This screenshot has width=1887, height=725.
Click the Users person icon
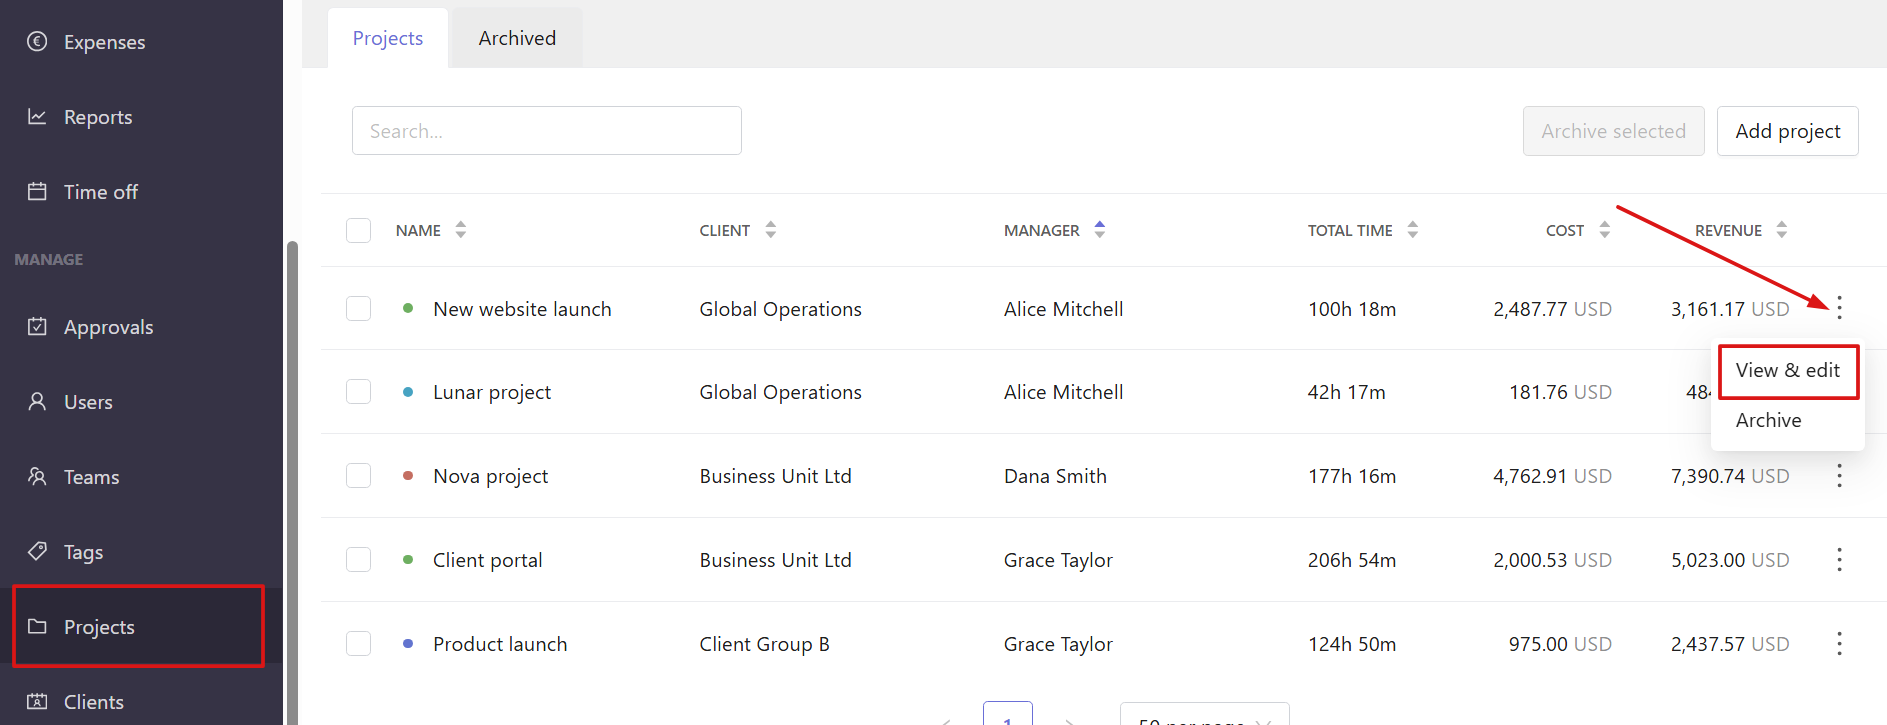37,401
